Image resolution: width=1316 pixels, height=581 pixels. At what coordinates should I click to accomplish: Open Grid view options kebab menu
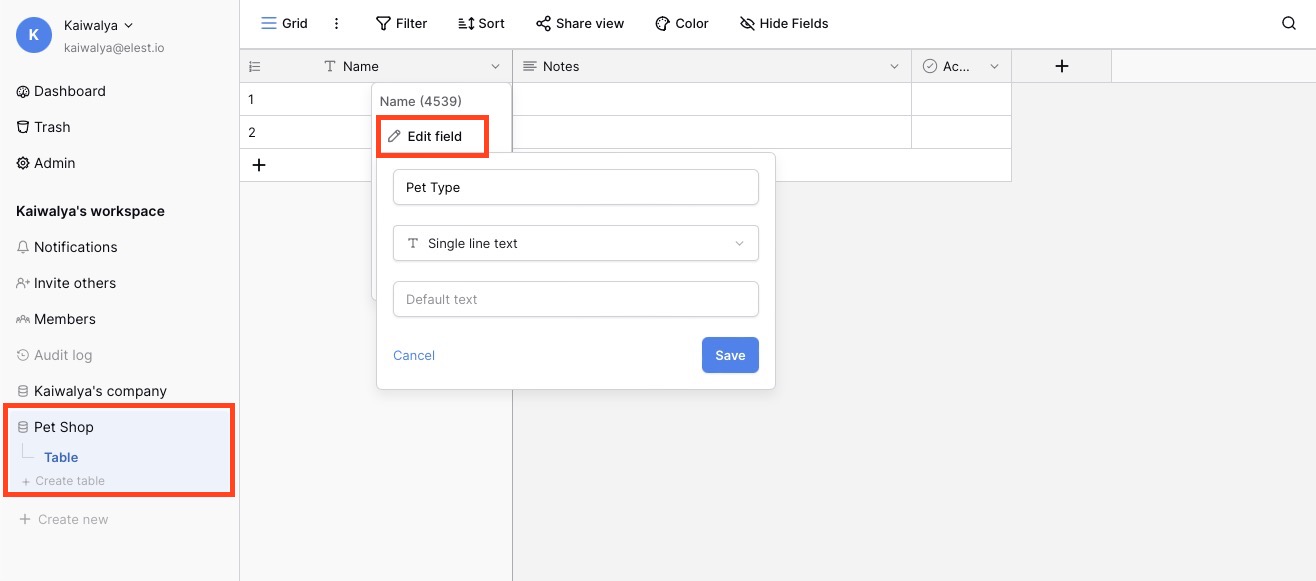(336, 23)
